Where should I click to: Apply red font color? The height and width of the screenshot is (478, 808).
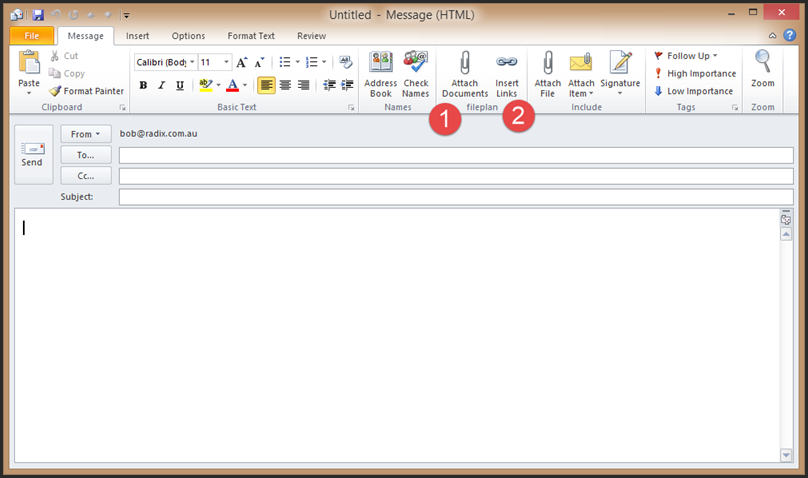click(x=232, y=85)
